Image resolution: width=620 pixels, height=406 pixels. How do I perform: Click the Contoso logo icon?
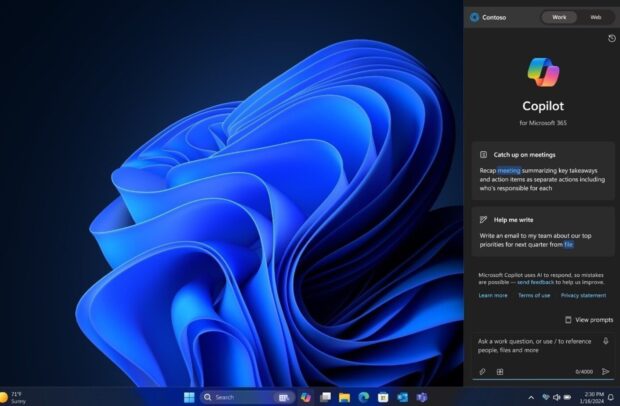click(475, 17)
